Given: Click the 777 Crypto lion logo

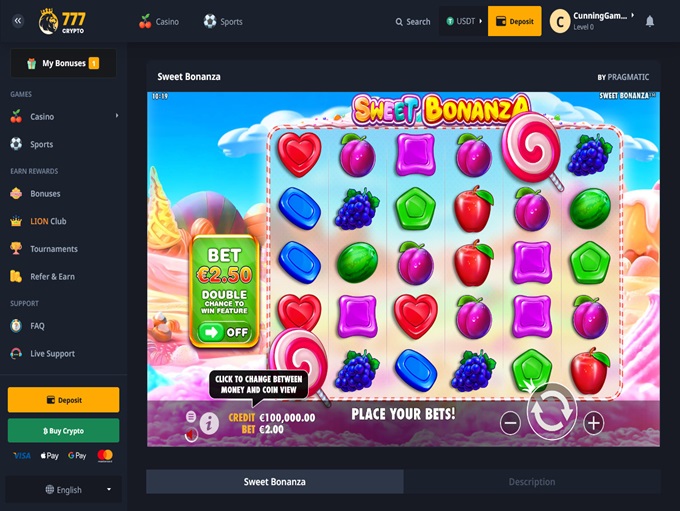Looking at the screenshot, I should click(62, 21).
